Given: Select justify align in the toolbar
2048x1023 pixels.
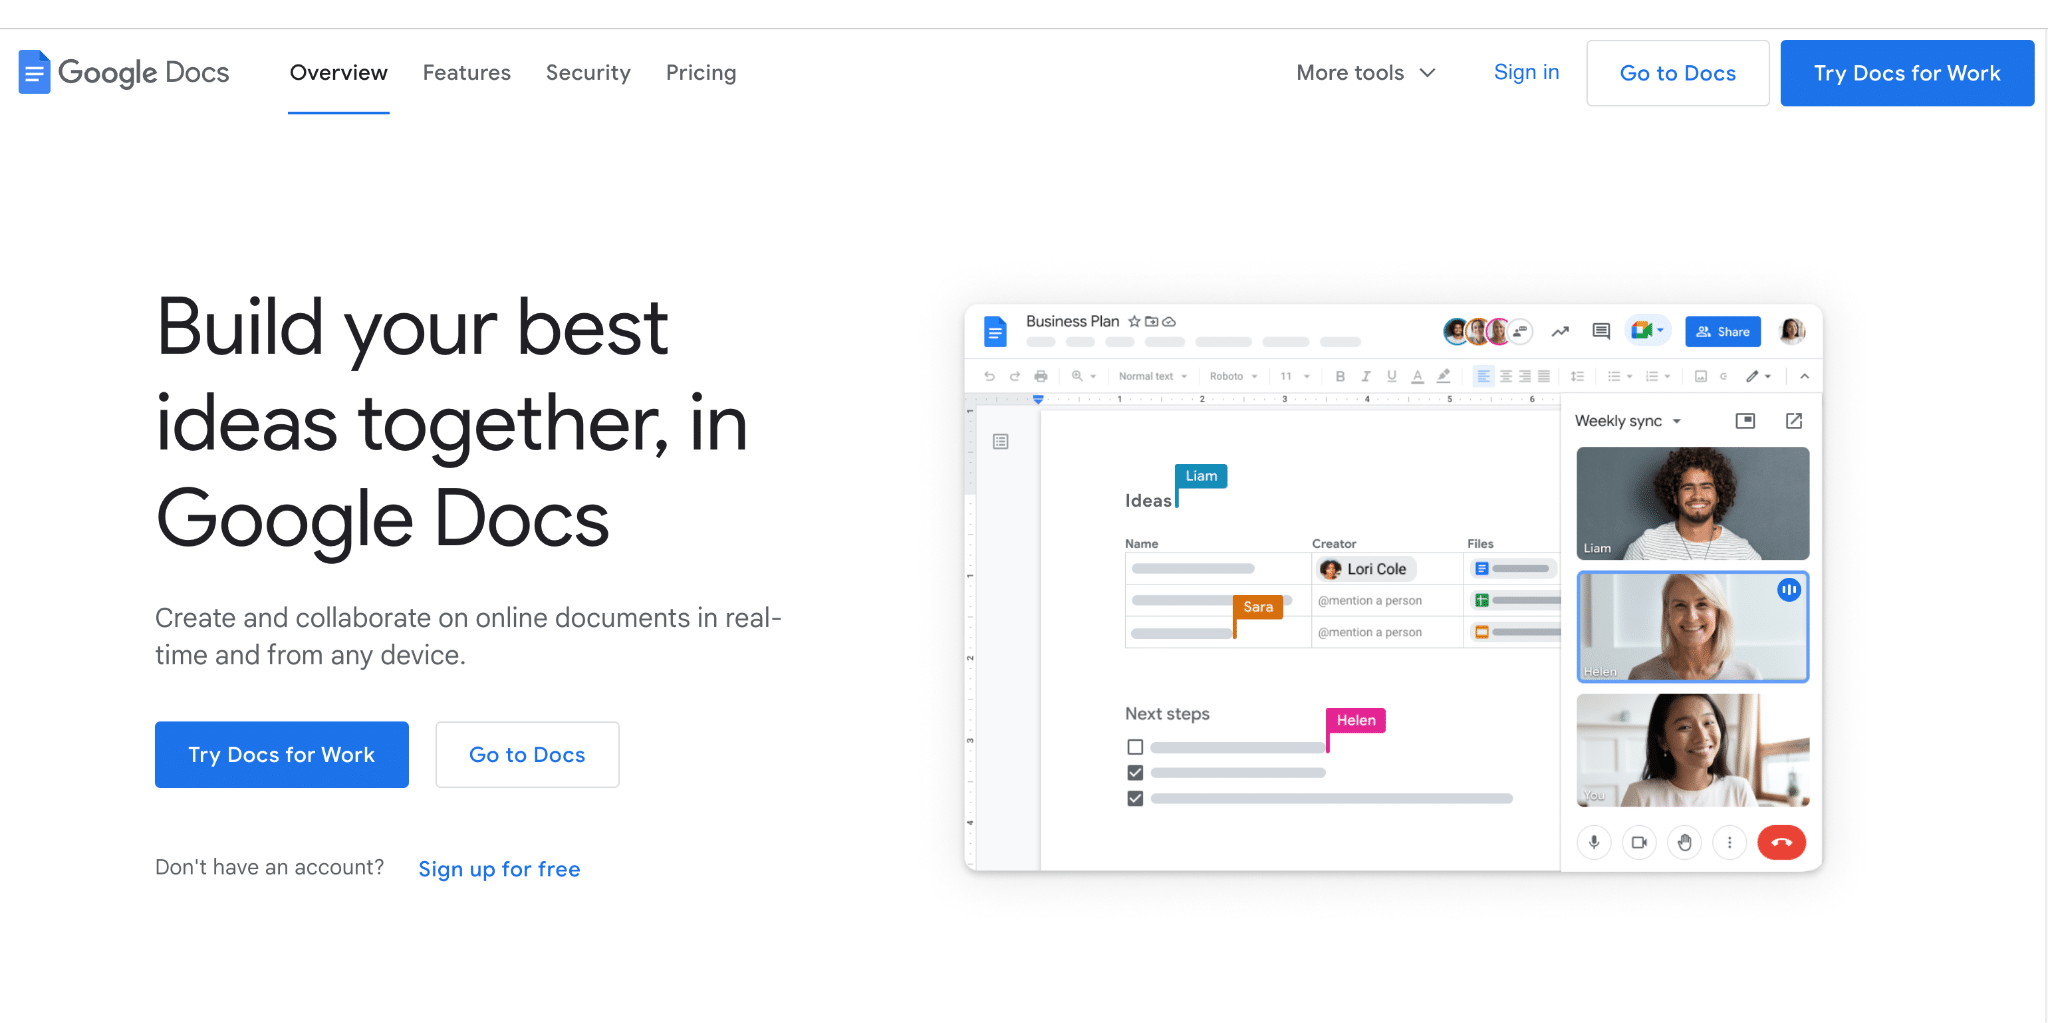Looking at the screenshot, I should pyautogui.click(x=1544, y=376).
